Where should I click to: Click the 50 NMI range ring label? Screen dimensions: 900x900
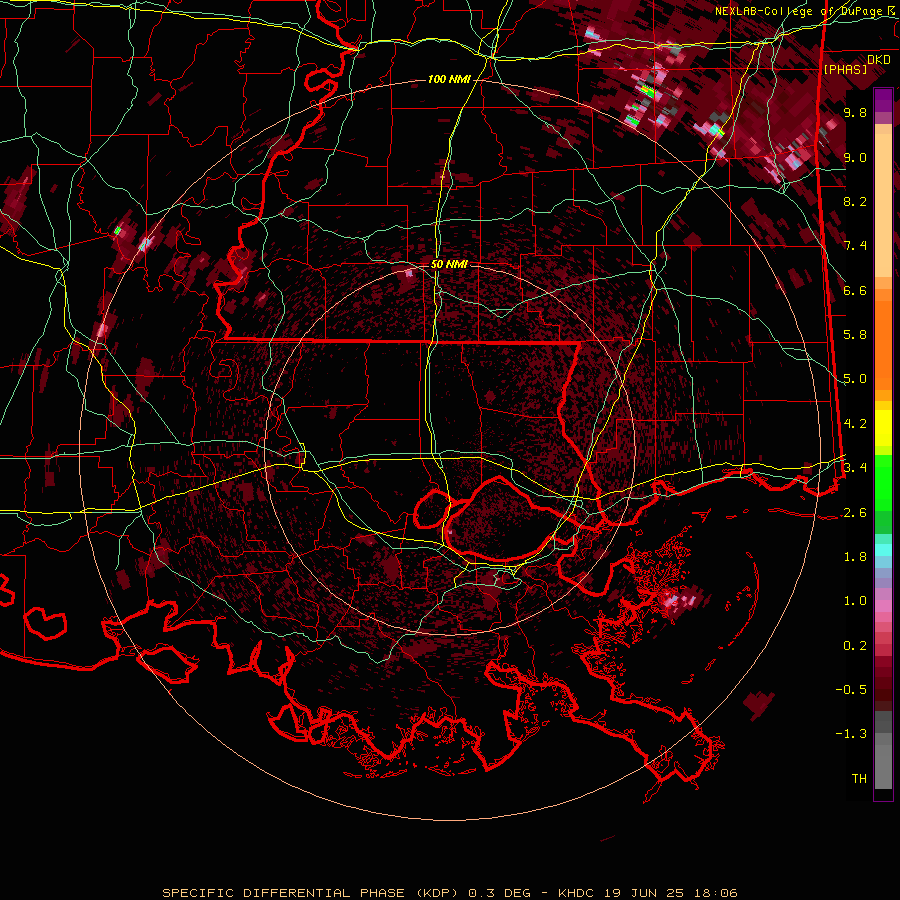tap(449, 264)
